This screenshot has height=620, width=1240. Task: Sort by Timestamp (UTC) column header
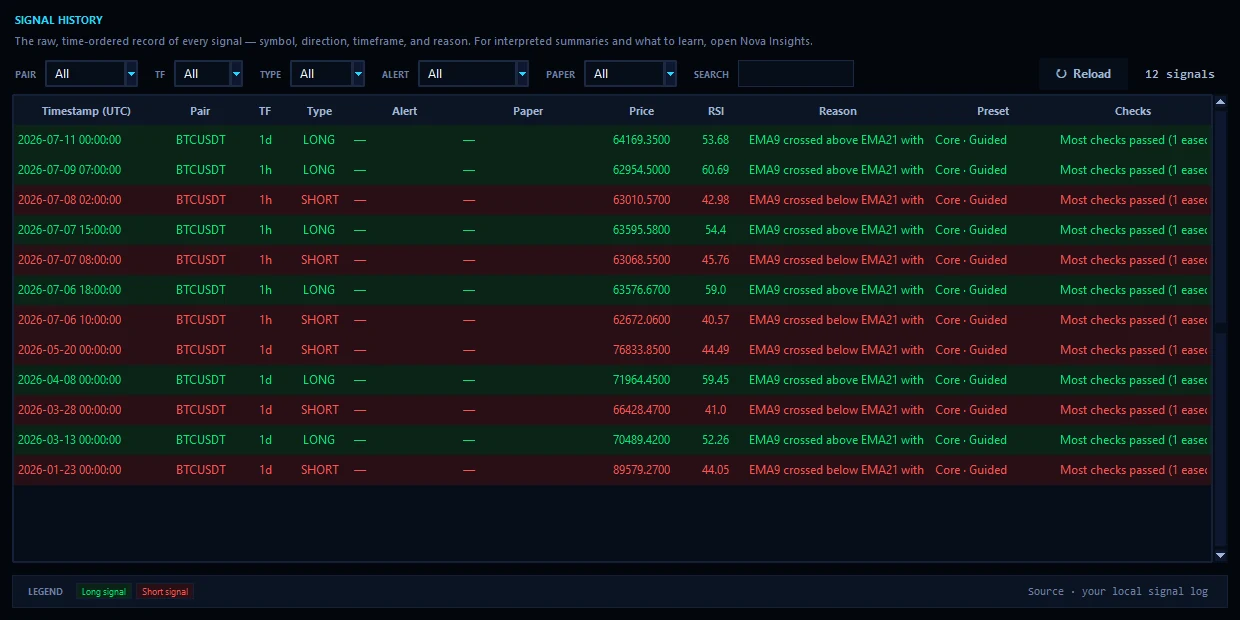(86, 111)
